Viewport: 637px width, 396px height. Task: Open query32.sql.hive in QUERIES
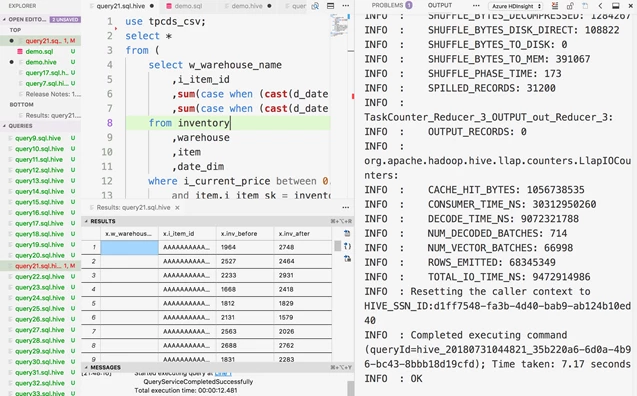[41, 383]
